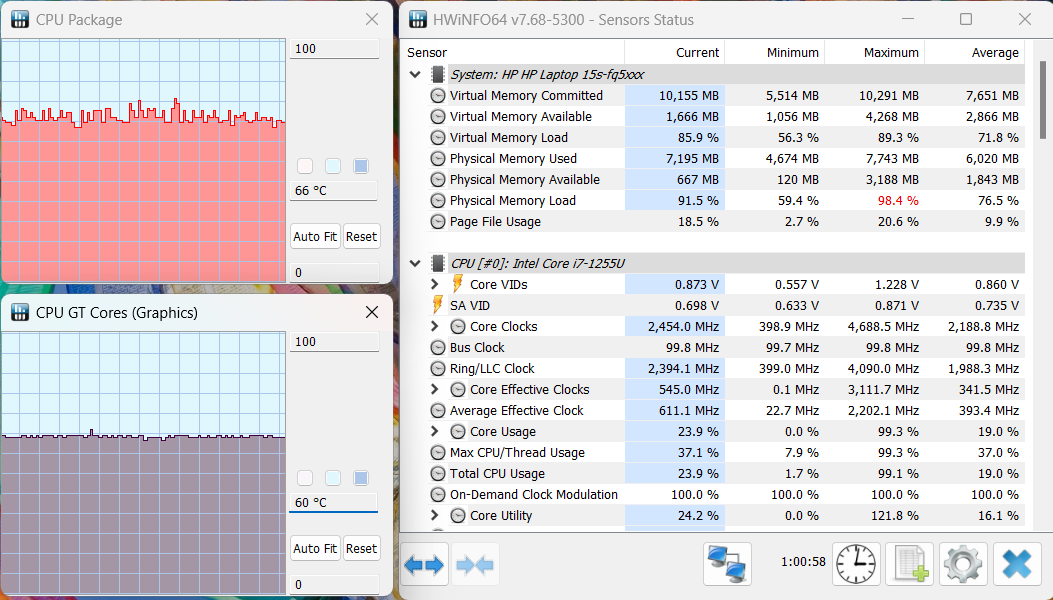Open the network monitors icon
Viewport: 1053px width, 600px height.
tap(727, 564)
